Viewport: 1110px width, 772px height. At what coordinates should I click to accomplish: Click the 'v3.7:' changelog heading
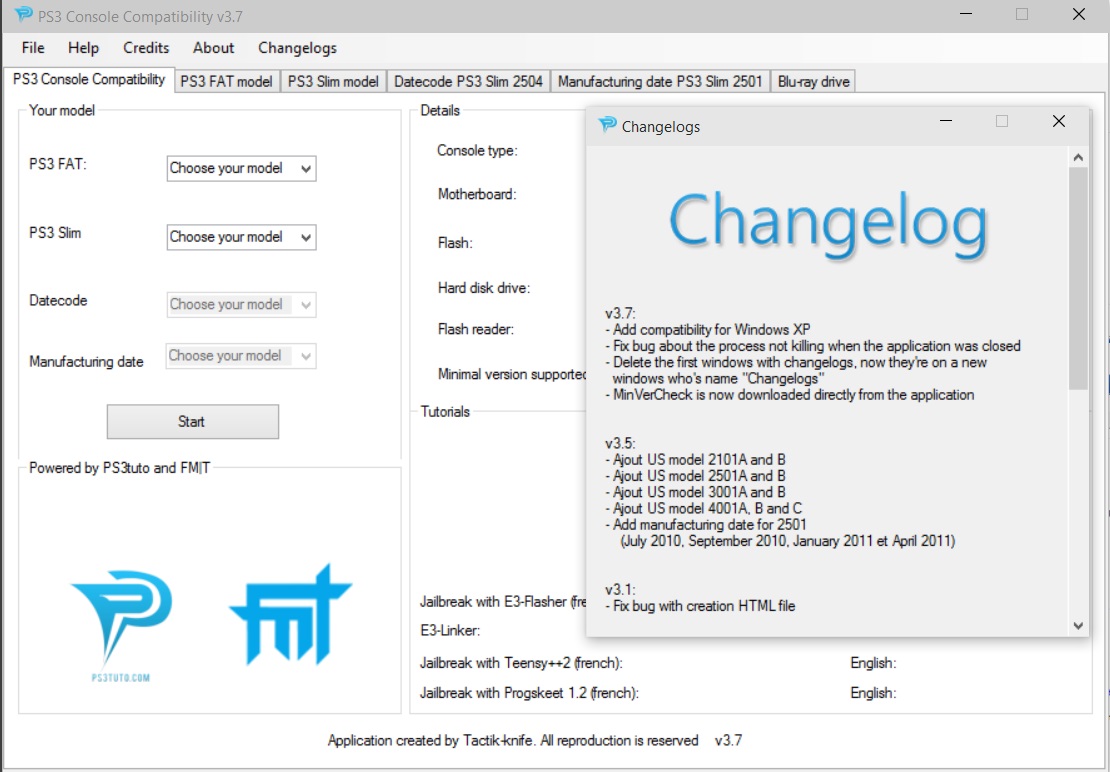coord(621,313)
